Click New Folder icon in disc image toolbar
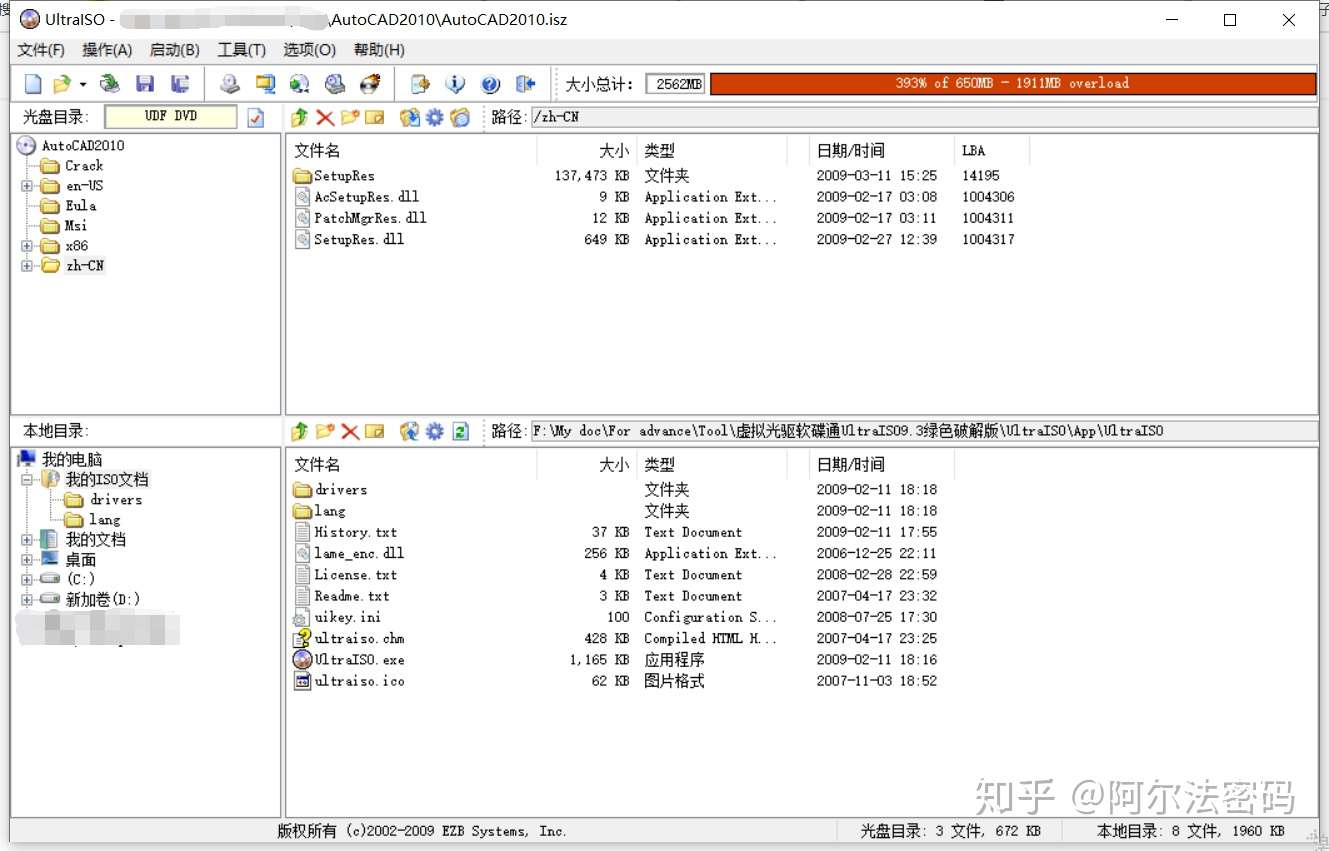Screen dimensions: 1329x851 pos(350,118)
